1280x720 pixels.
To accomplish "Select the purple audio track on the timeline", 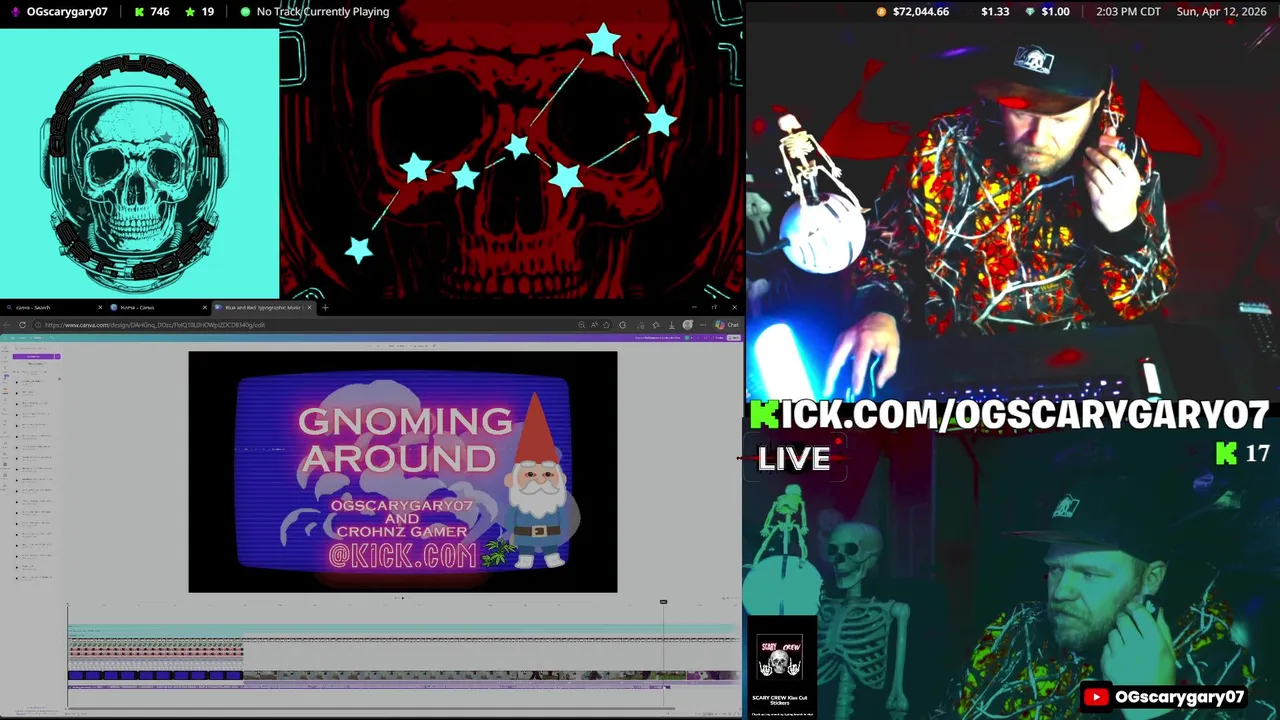I will pyautogui.click(x=370, y=686).
